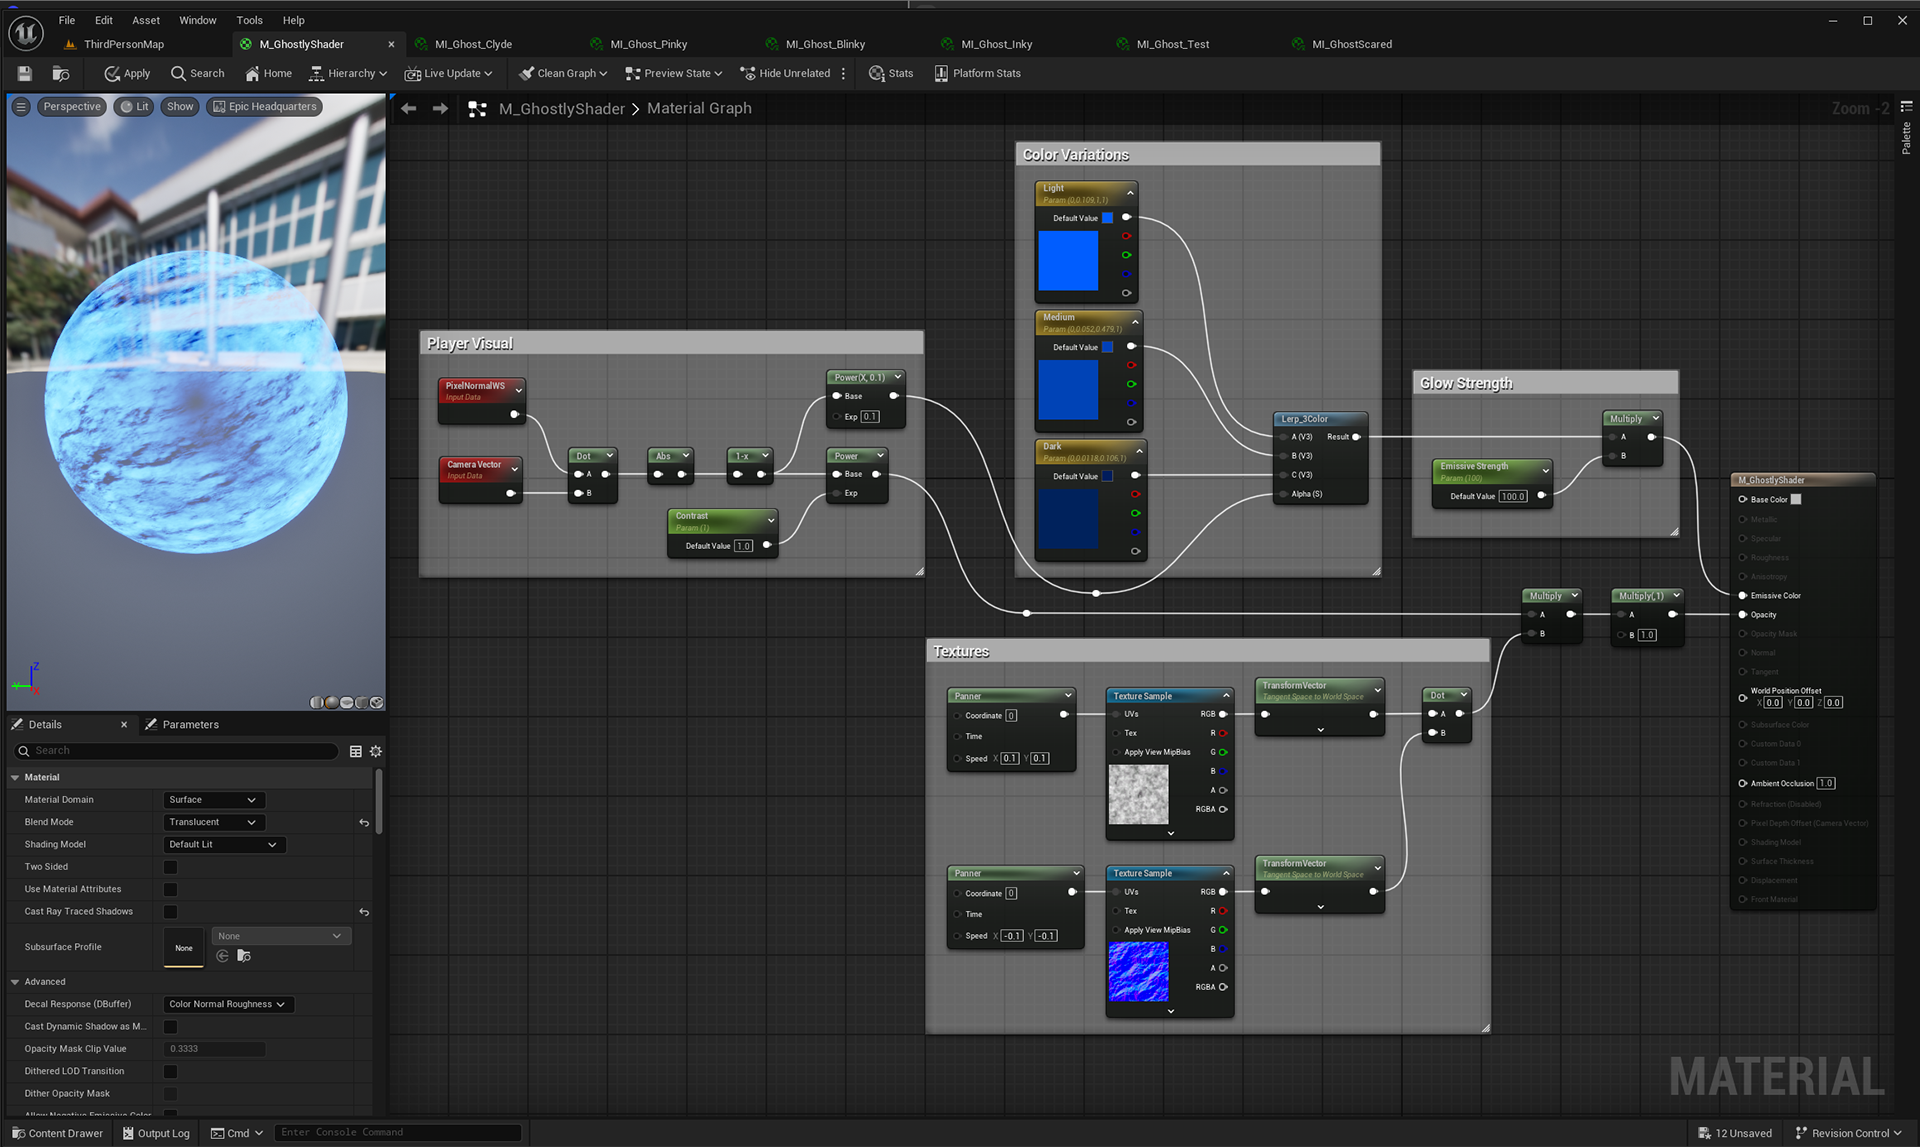Open the Blend Mode dropdown

pyautogui.click(x=212, y=822)
